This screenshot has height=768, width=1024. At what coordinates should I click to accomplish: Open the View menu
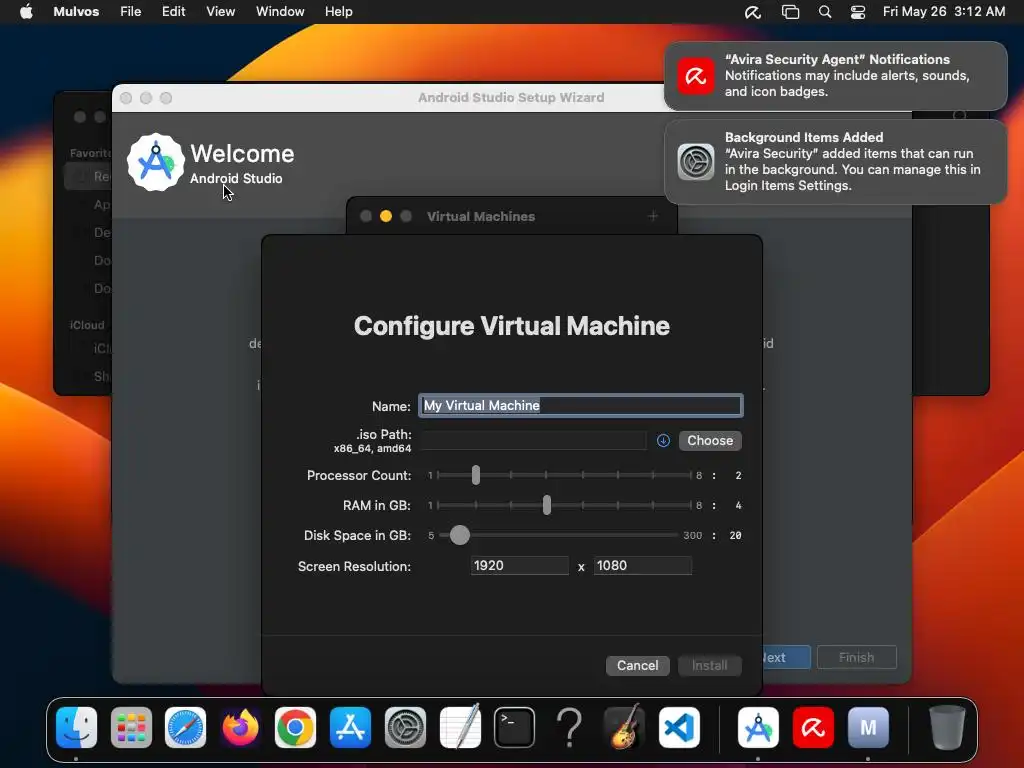click(x=221, y=12)
